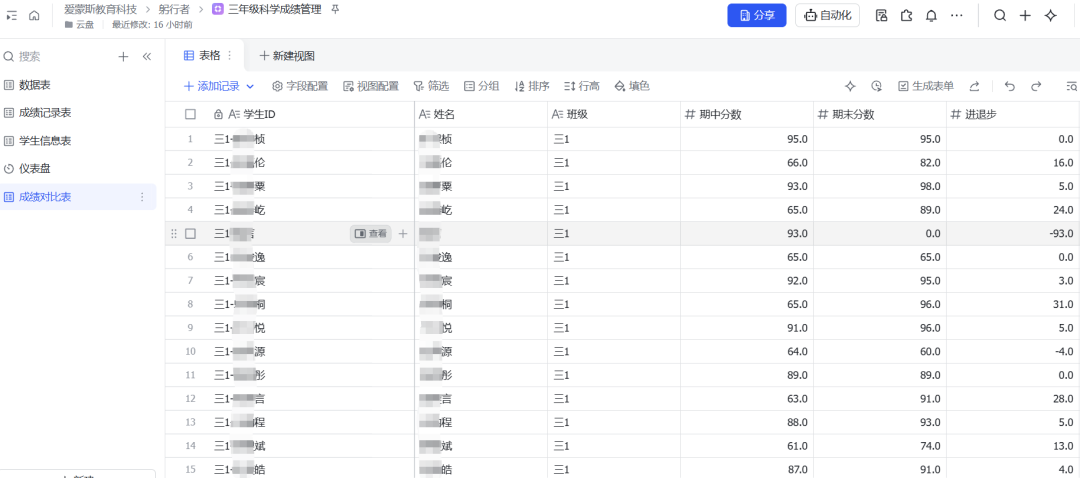Open the plugins puzzle-piece icon
1080x478 pixels.
pyautogui.click(x=906, y=15)
